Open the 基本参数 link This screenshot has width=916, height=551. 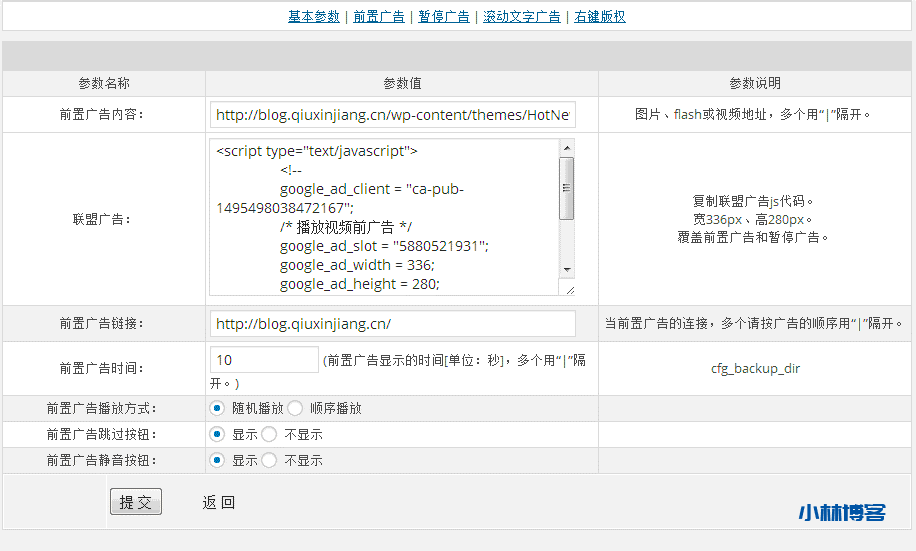point(314,16)
